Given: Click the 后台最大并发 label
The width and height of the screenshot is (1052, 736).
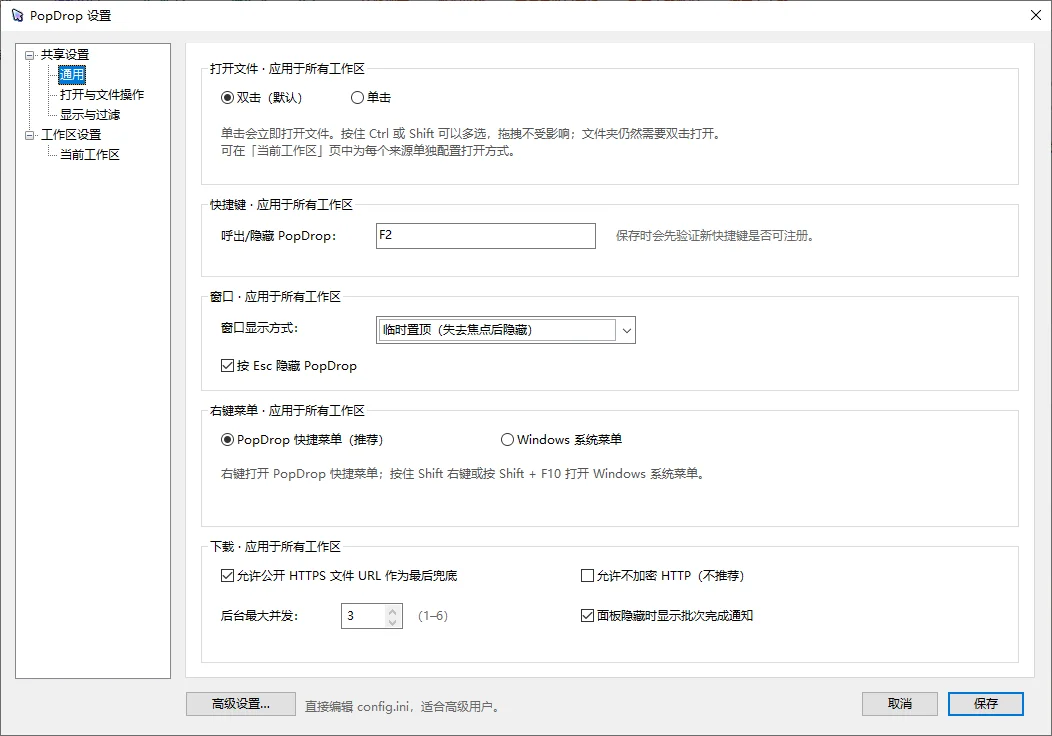Looking at the screenshot, I should [259, 616].
